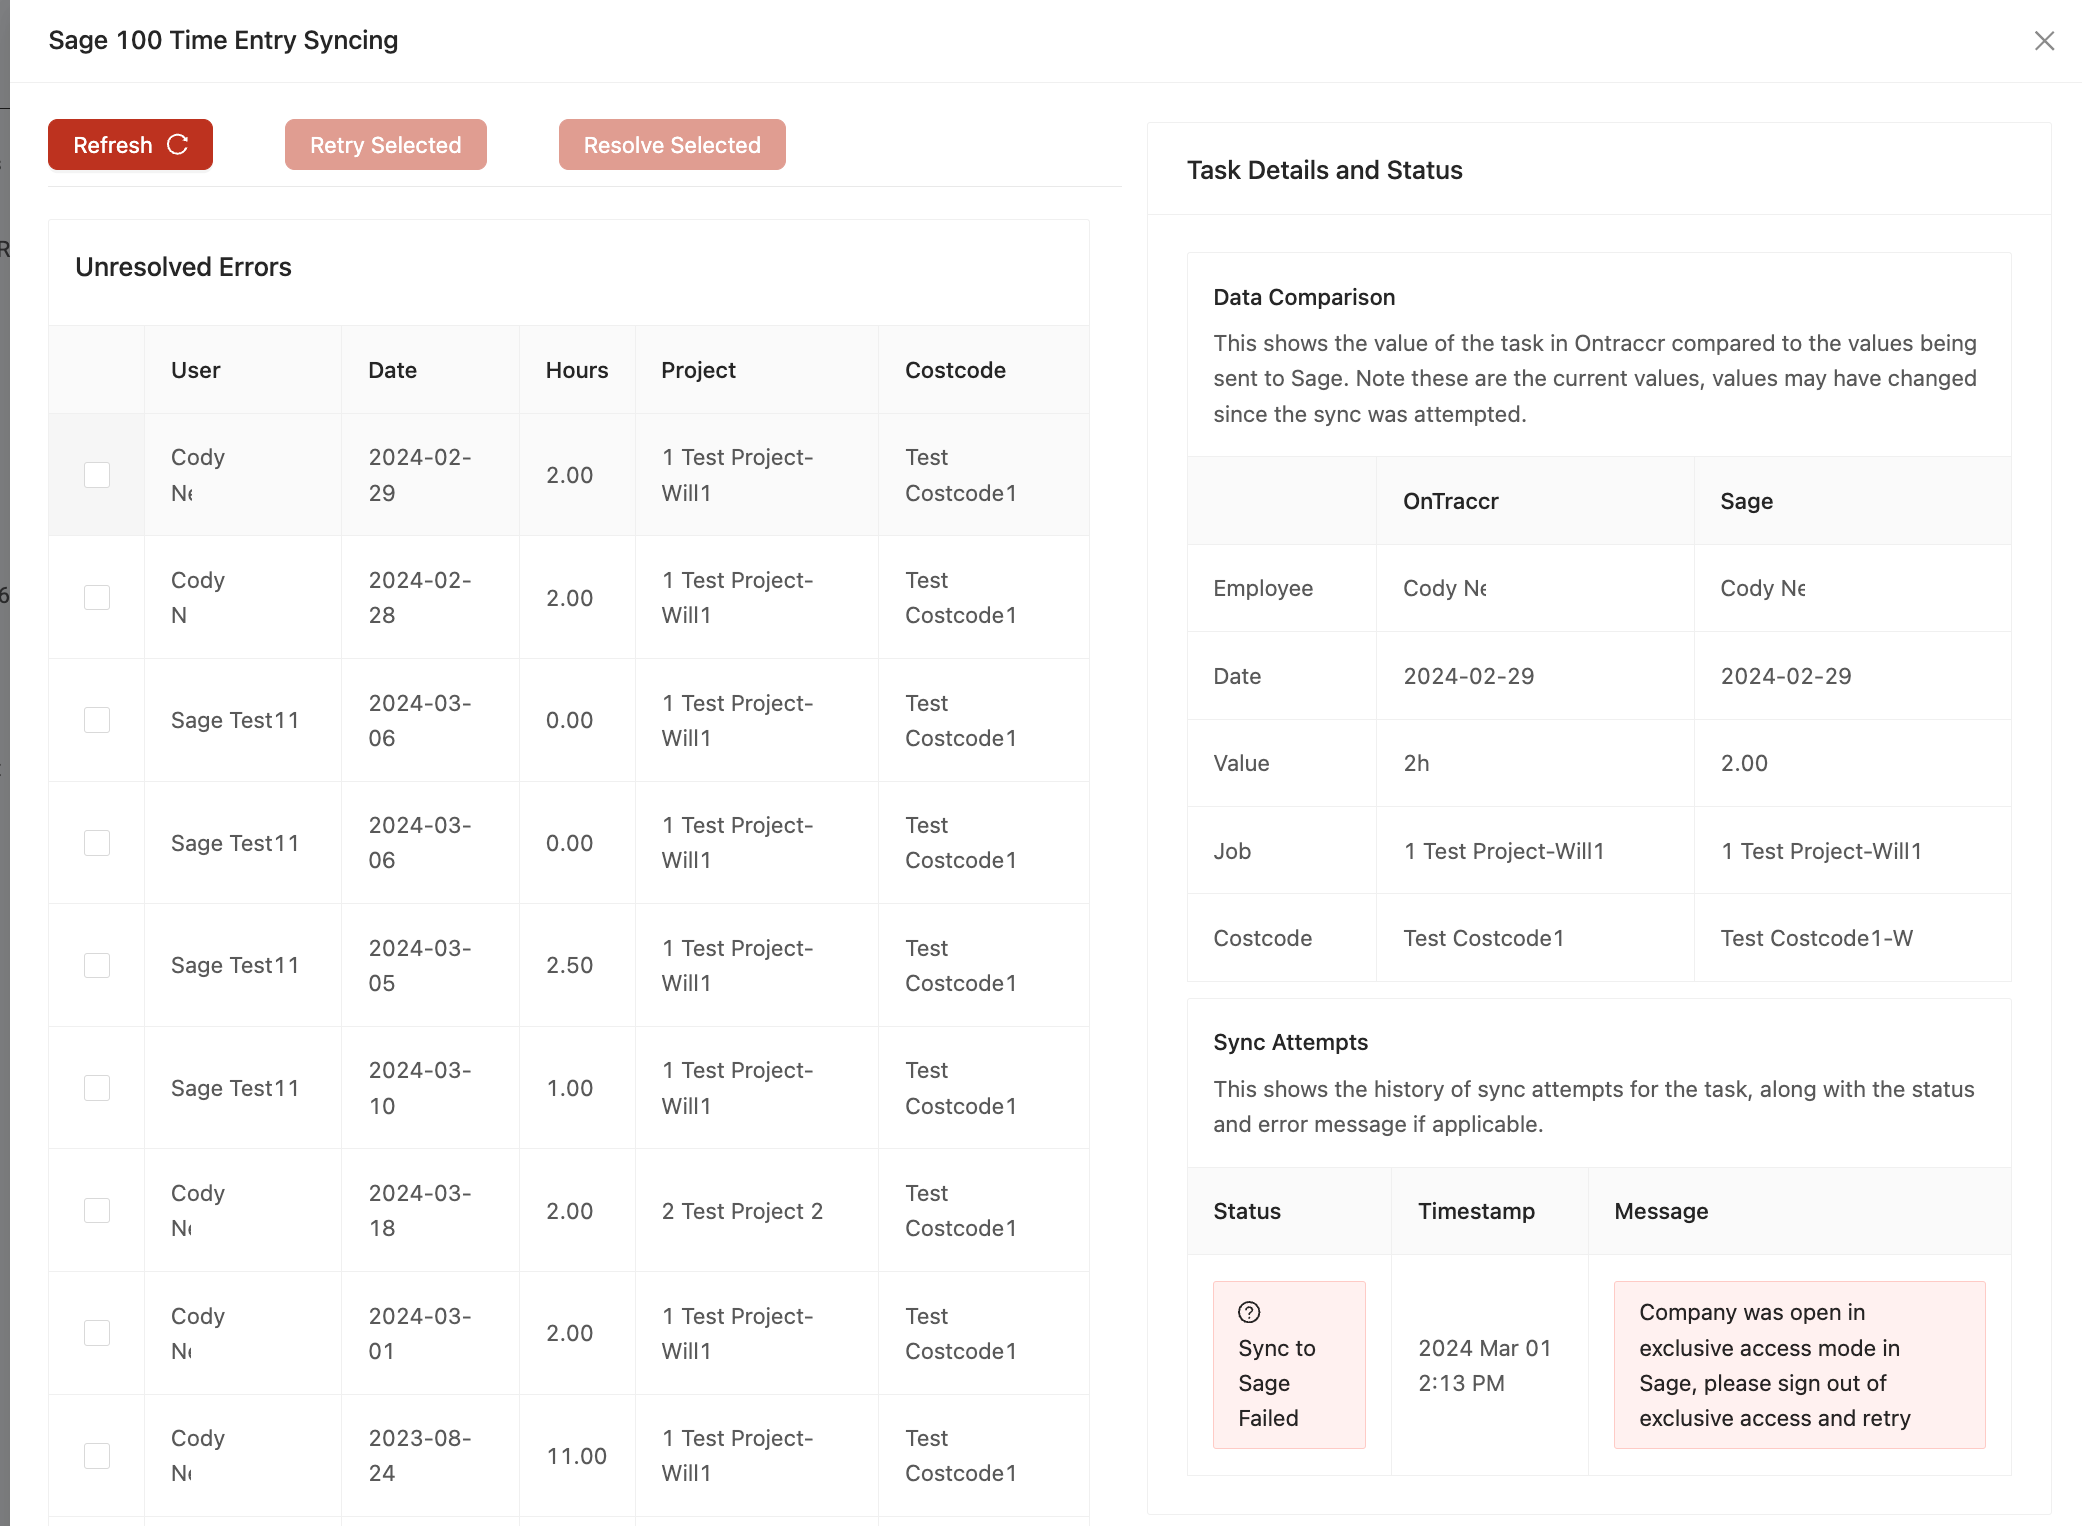Check the box for Cody 2024-03-01 row
The height and width of the screenshot is (1526, 2082).
click(97, 1333)
